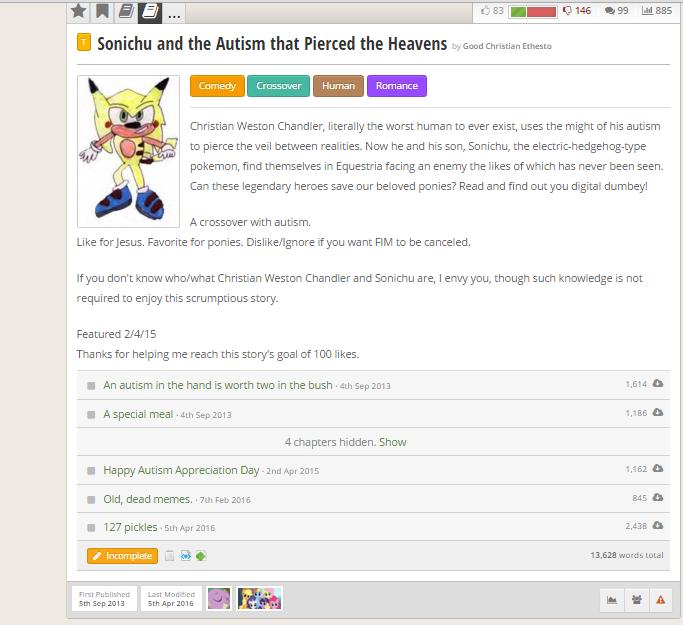The image size is (683, 625).
Task: Toggle read box for A special meal
Action: click(91, 415)
